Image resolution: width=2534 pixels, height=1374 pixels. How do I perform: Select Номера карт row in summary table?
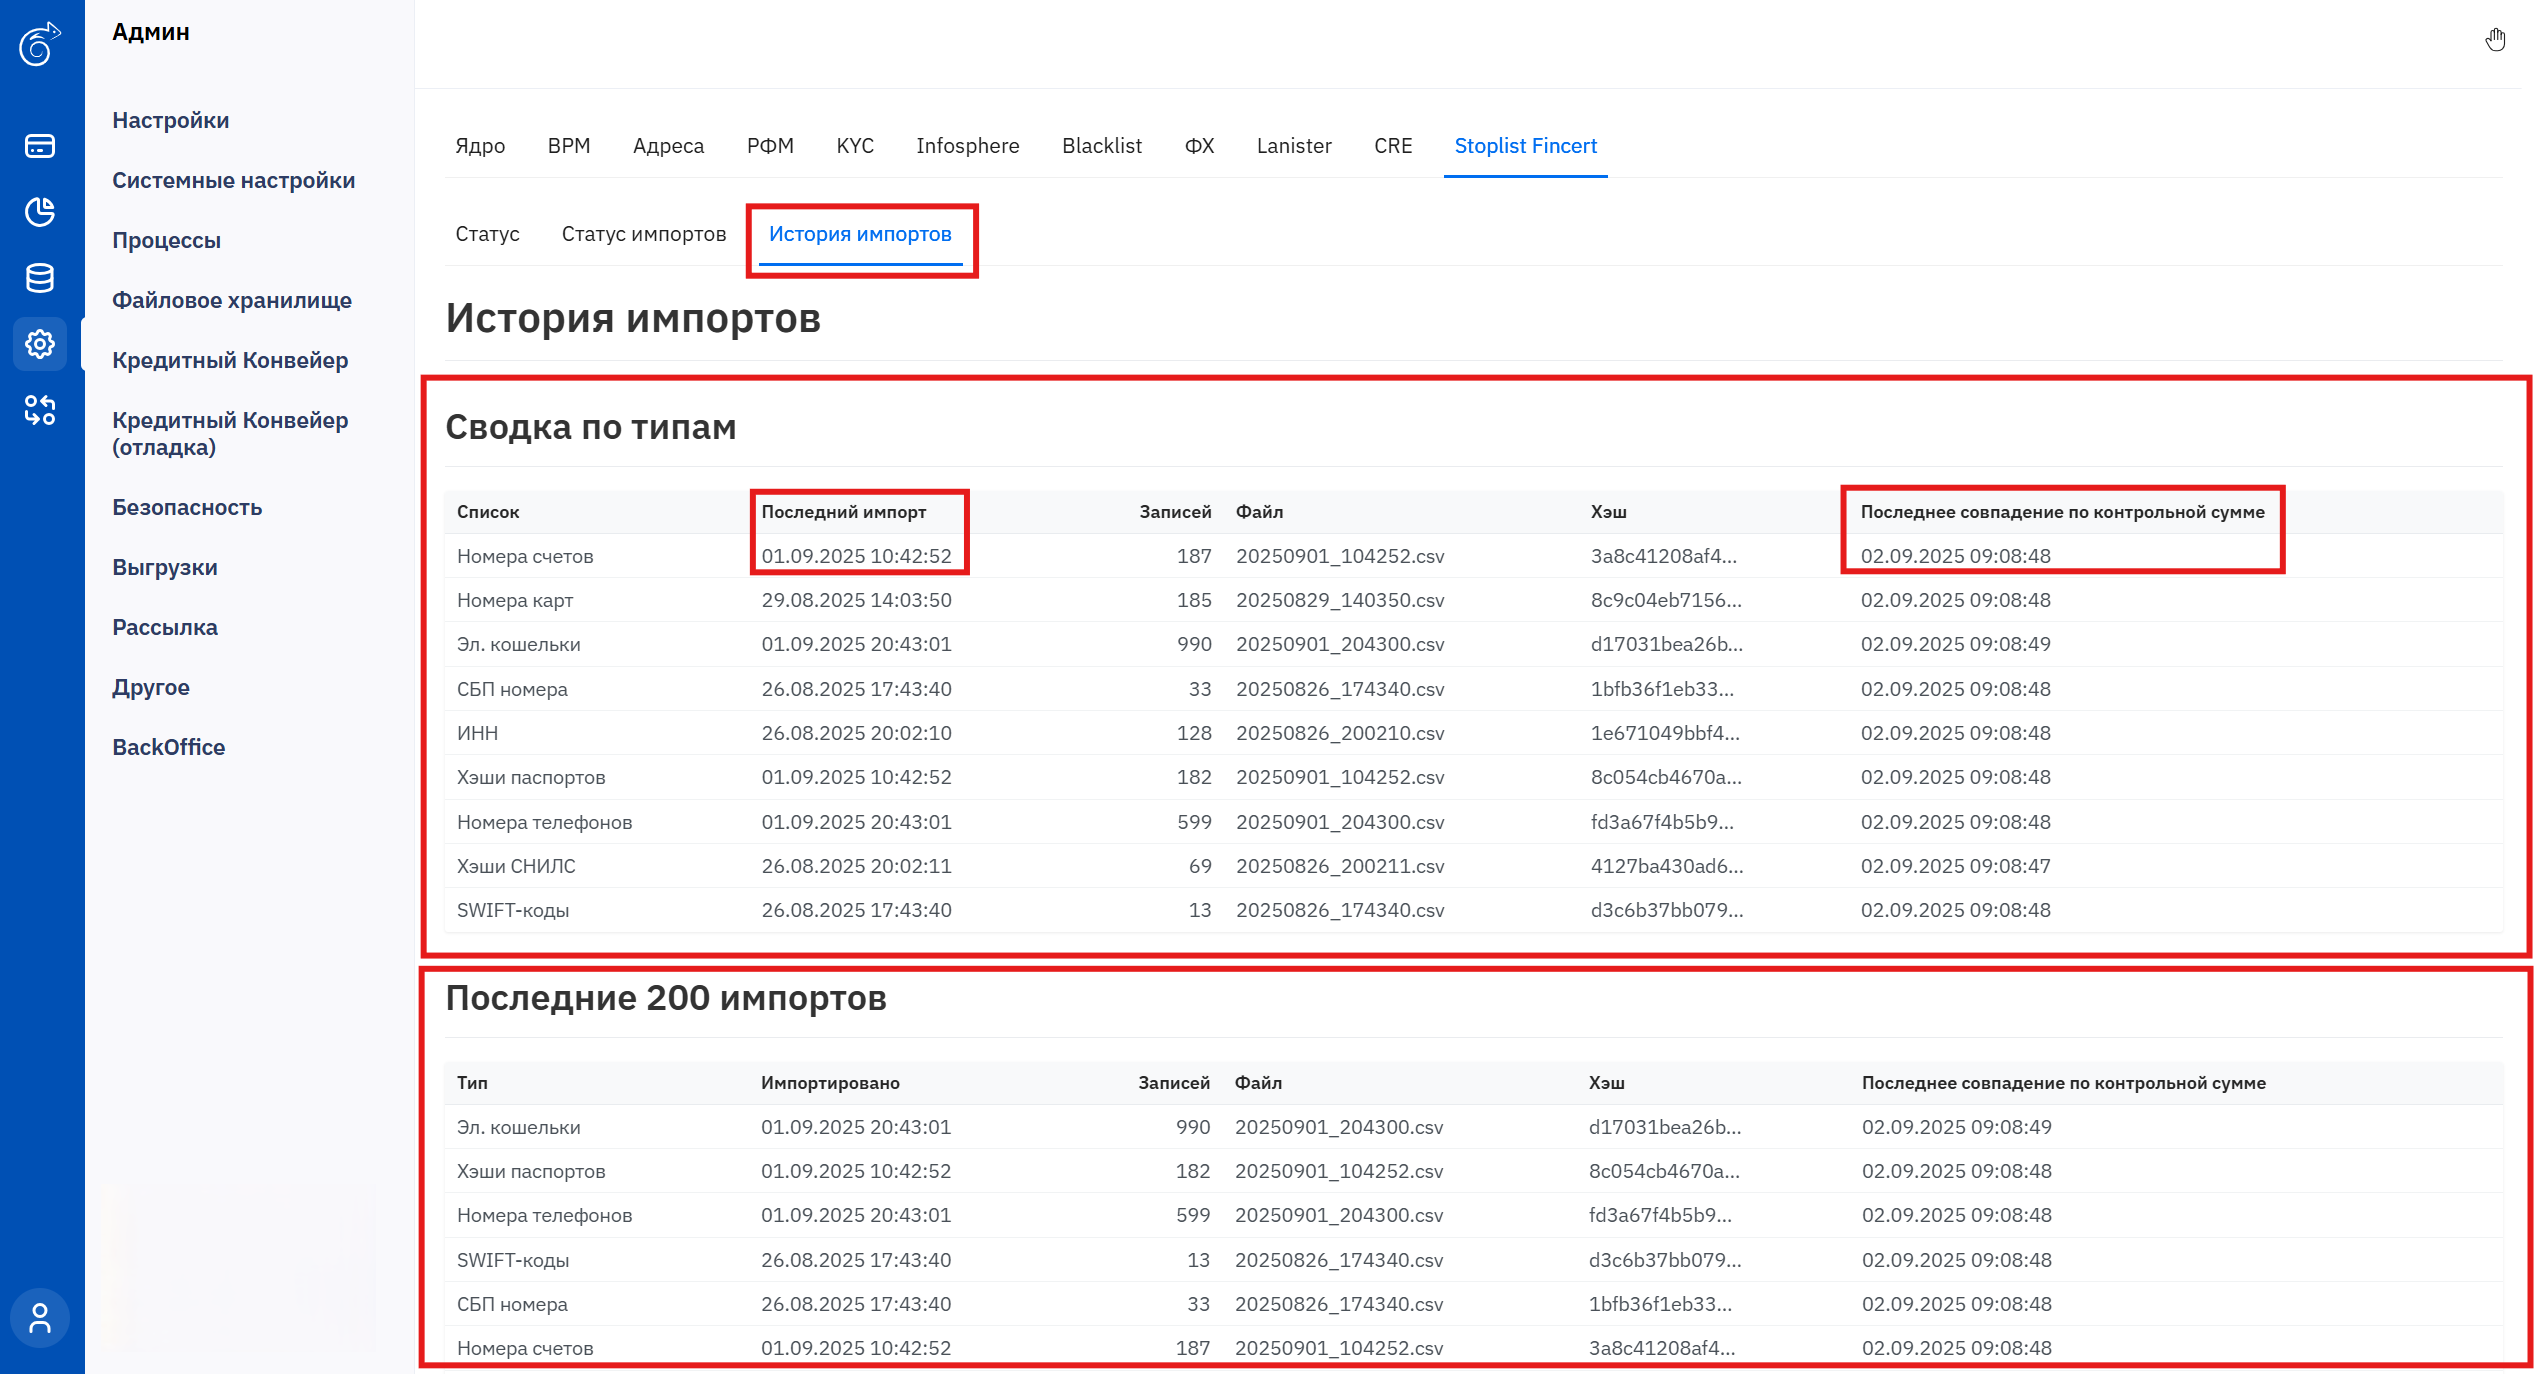(x=1474, y=600)
